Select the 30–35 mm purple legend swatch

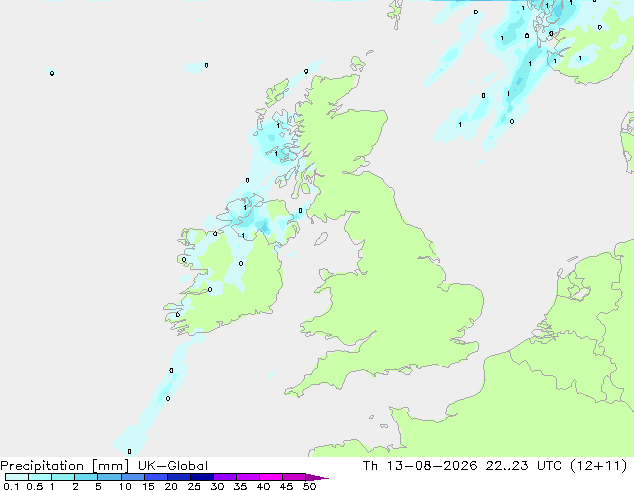tap(225, 477)
